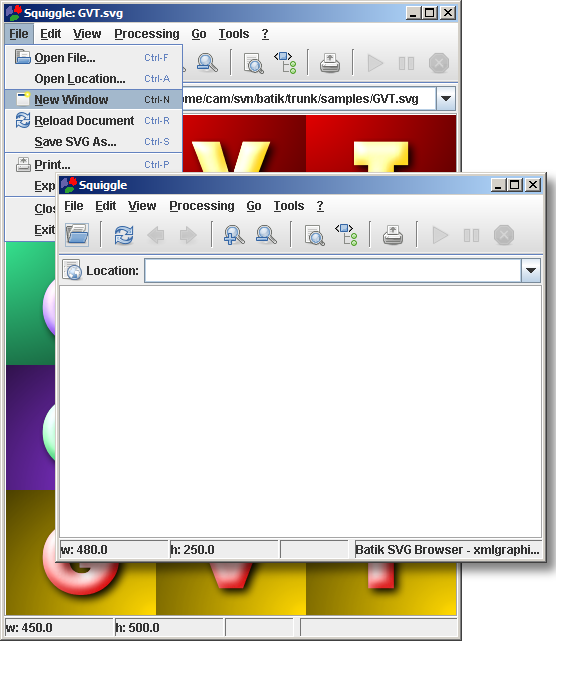Choose Open Location... from File menu
This screenshot has width=580, height=698.
tap(93, 79)
